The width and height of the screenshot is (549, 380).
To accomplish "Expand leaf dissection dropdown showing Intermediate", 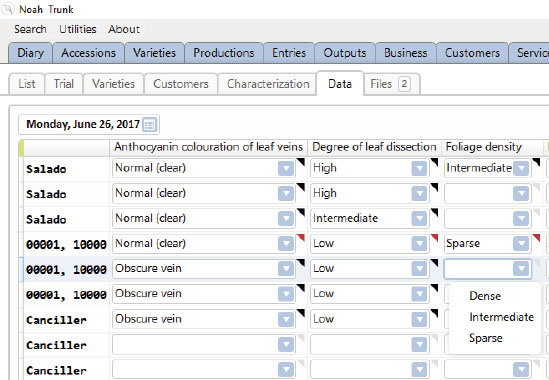I will [419, 219].
